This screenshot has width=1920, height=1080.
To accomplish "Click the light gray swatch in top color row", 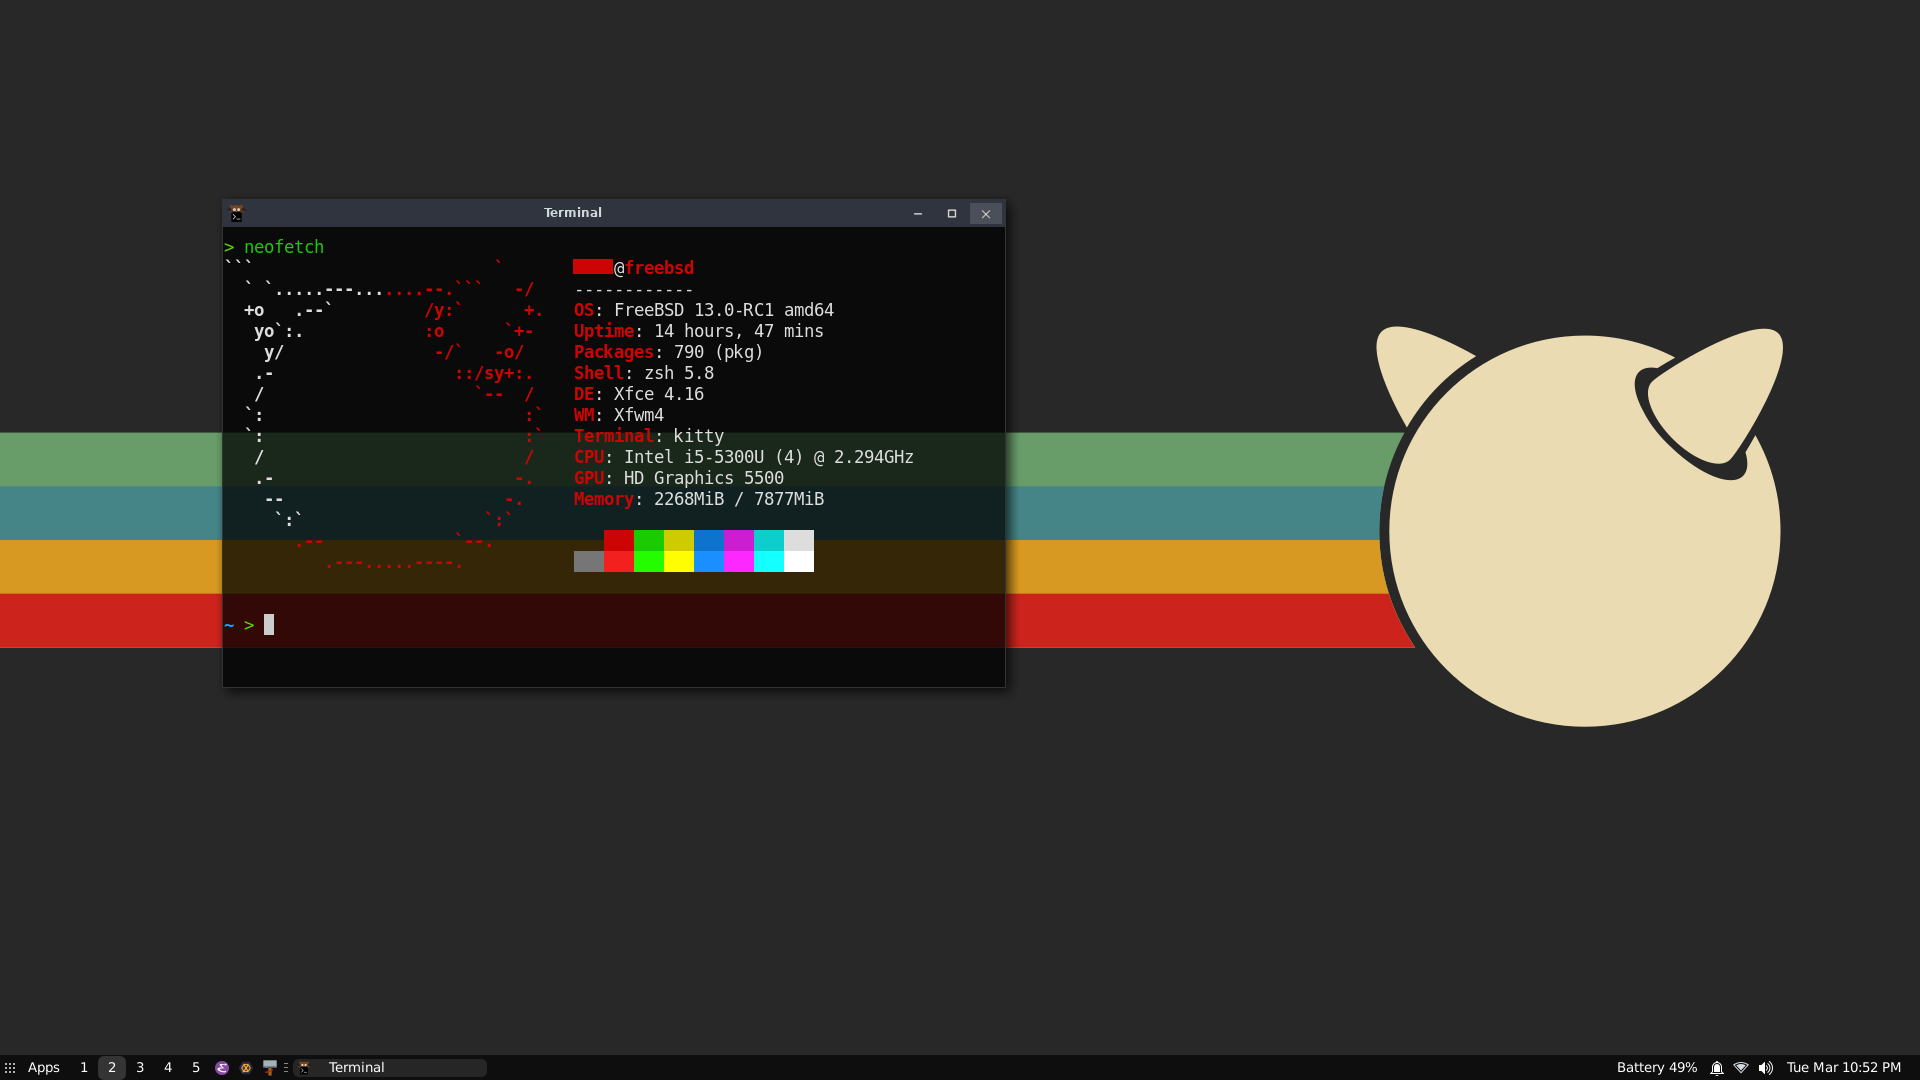I will [799, 540].
